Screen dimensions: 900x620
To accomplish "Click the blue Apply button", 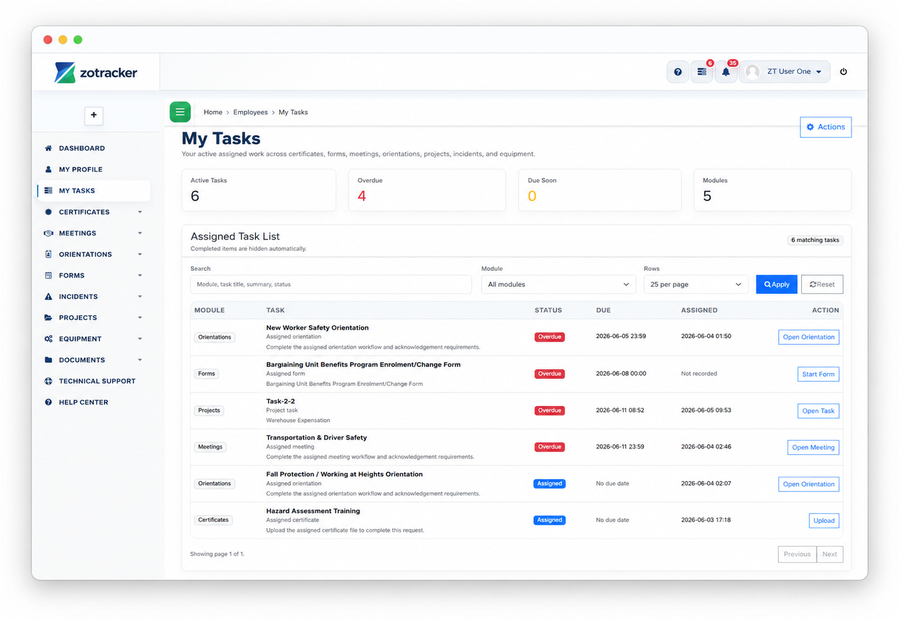I will [776, 284].
